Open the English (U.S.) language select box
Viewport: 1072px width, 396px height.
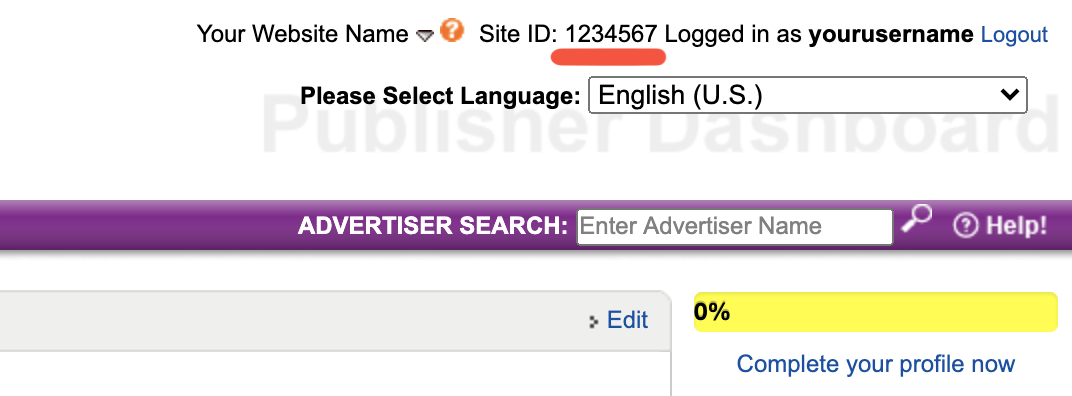tap(807, 95)
